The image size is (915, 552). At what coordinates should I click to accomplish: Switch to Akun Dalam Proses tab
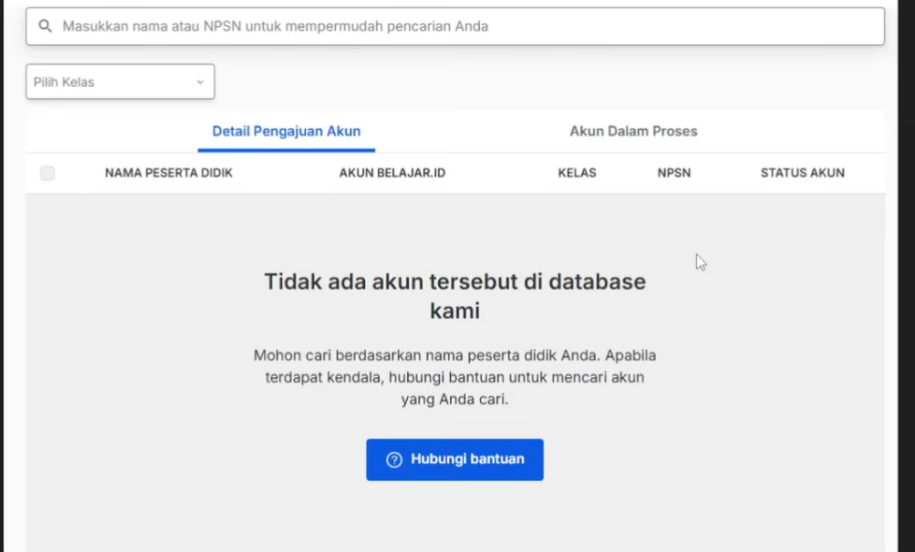633,131
